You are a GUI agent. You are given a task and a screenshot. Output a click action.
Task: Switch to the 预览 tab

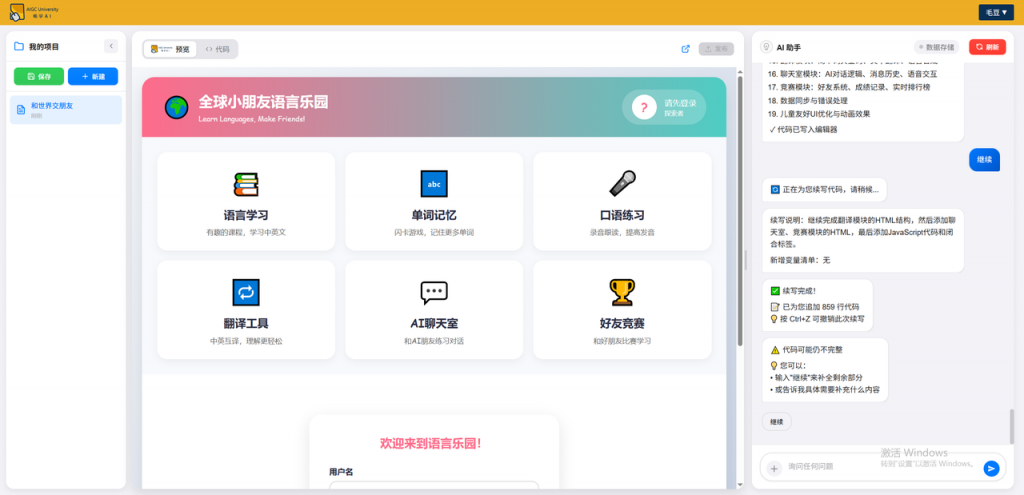170,48
